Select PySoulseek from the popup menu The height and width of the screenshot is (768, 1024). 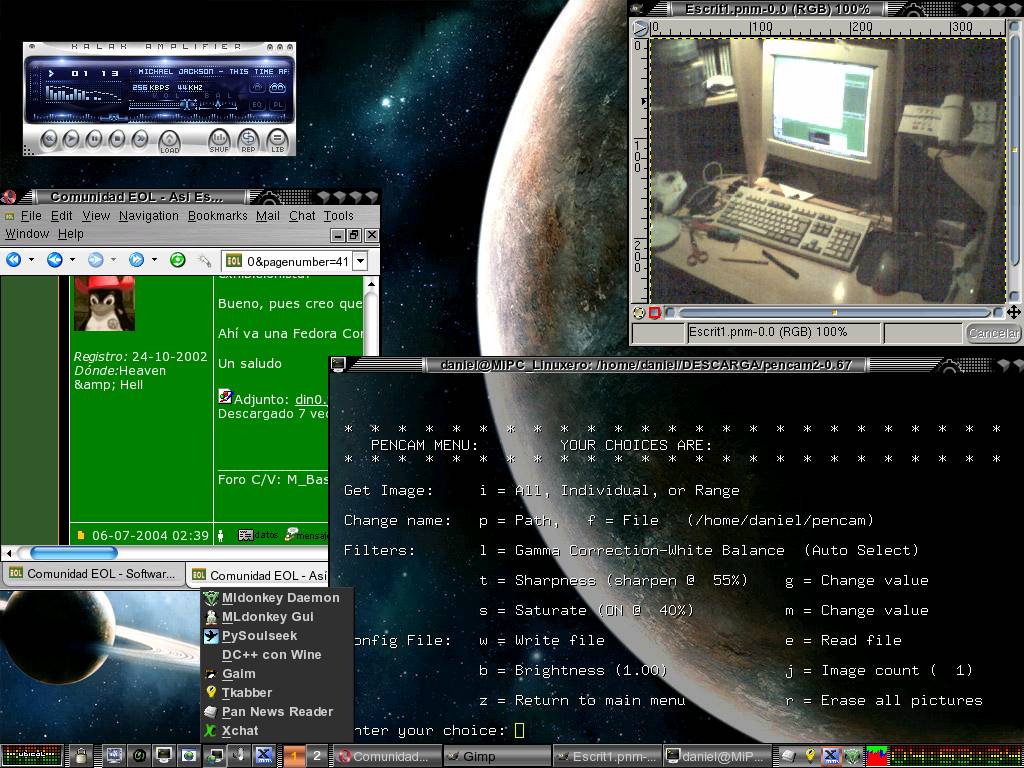[x=259, y=635]
